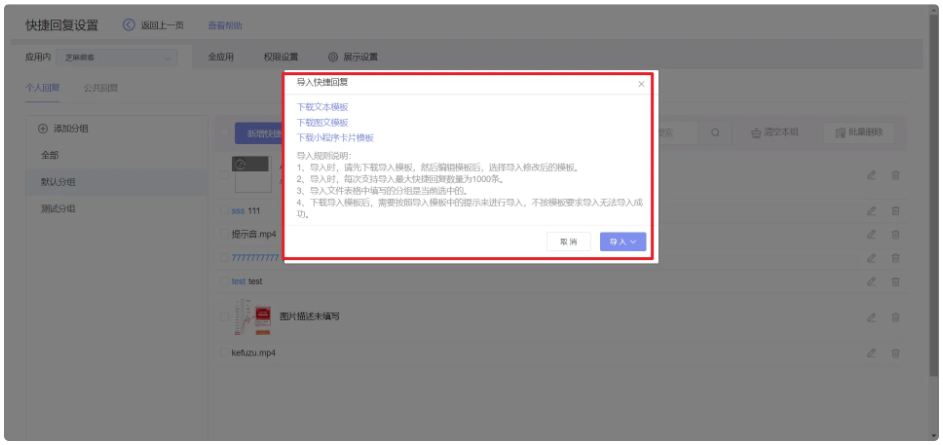The width and height of the screenshot is (943, 445).
Task: Click the 下载图文模板 link
Action: tap(322, 123)
